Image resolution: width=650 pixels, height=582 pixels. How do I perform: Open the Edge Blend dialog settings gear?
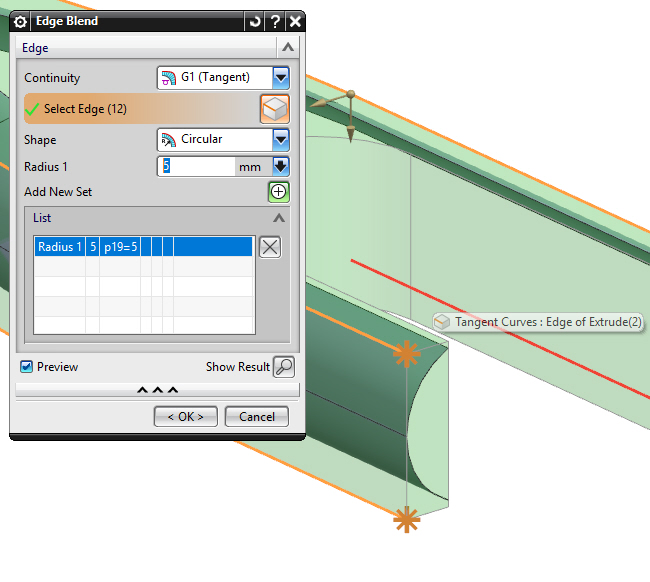(19, 22)
